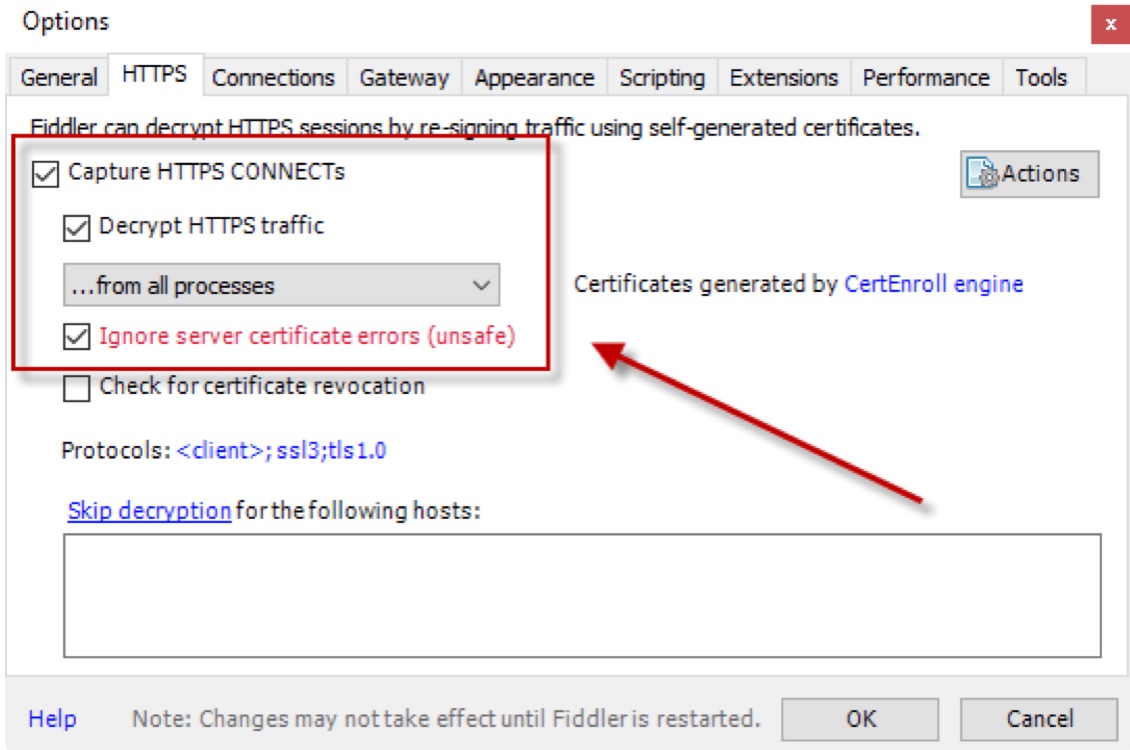1130x750 pixels.
Task: Click the CertEnroll engine link
Action: click(x=933, y=284)
